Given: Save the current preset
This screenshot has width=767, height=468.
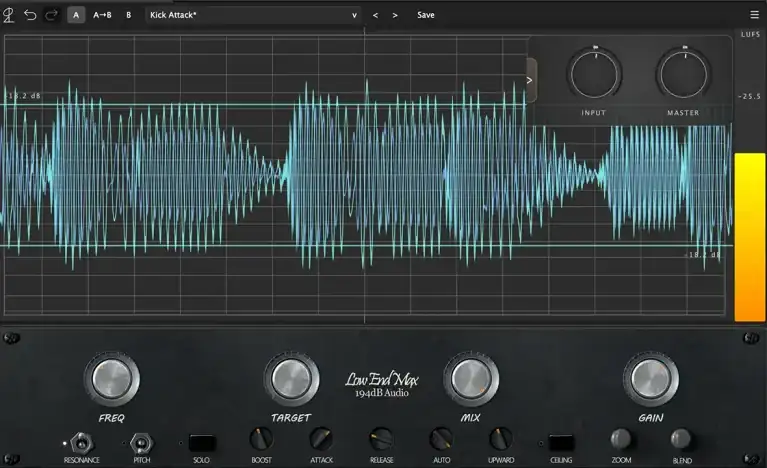Looking at the screenshot, I should coord(426,15).
